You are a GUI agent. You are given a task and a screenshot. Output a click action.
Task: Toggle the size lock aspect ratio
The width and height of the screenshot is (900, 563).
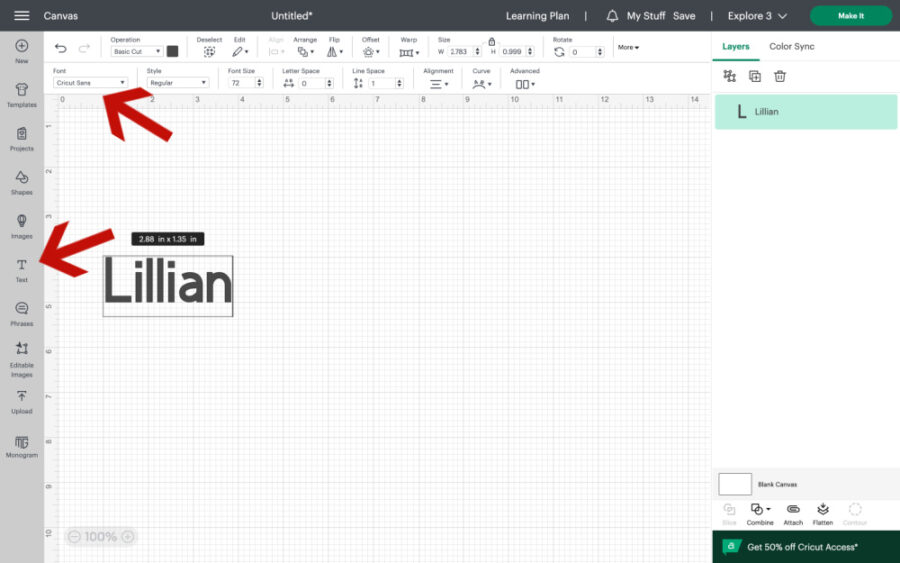tap(491, 41)
